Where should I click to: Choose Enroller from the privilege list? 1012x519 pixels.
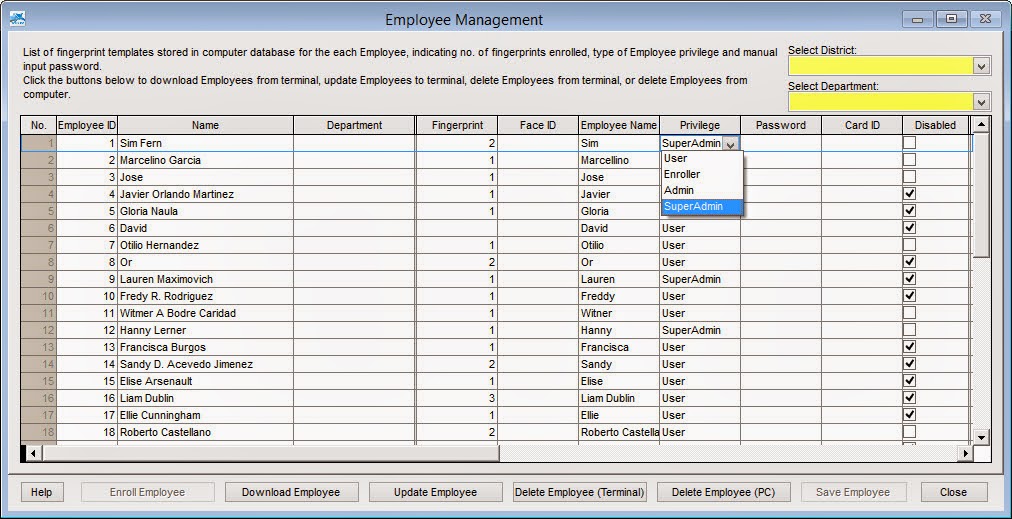tap(702, 174)
